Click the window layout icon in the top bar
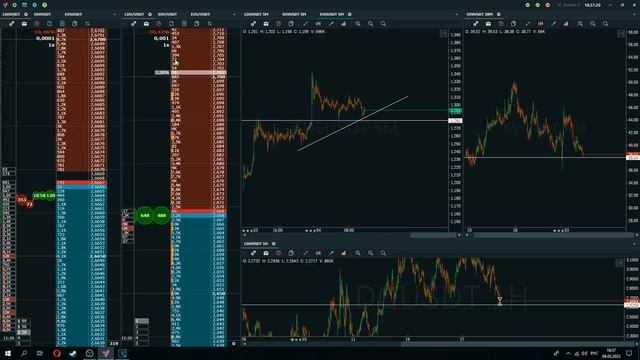Image resolution: width=640 pixels, height=360 pixels. point(24,5)
